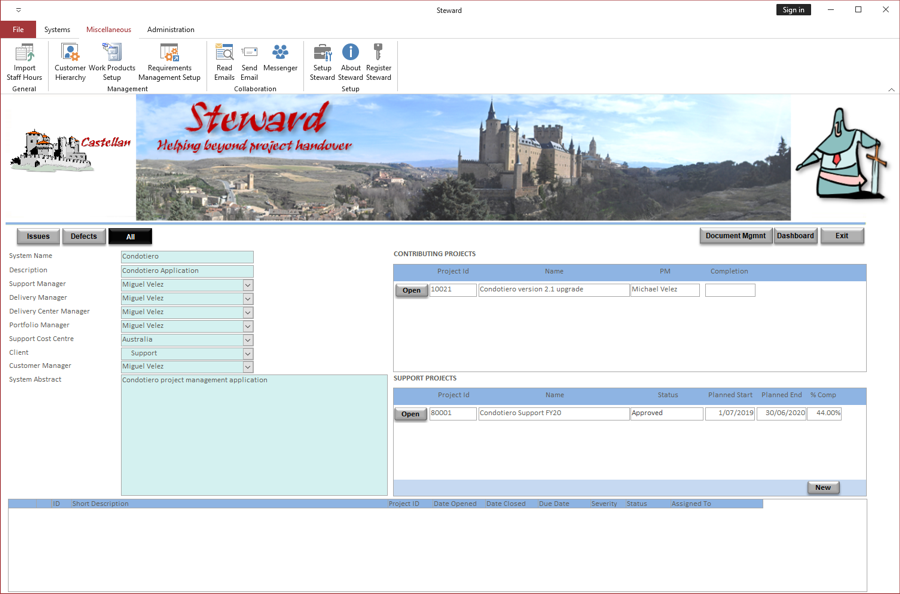Expand the Portfolio Manager dropdown
This screenshot has height=594, width=900.
click(247, 326)
